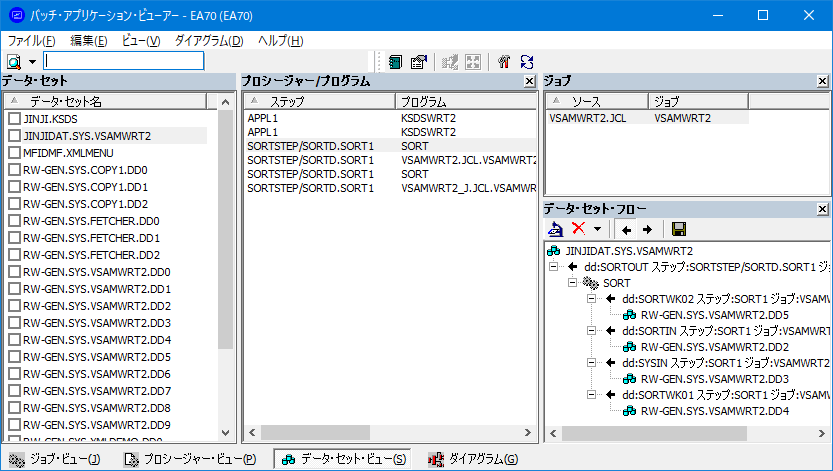Sort by ステップ column header
The height and width of the screenshot is (471, 833).
(x=320, y=101)
